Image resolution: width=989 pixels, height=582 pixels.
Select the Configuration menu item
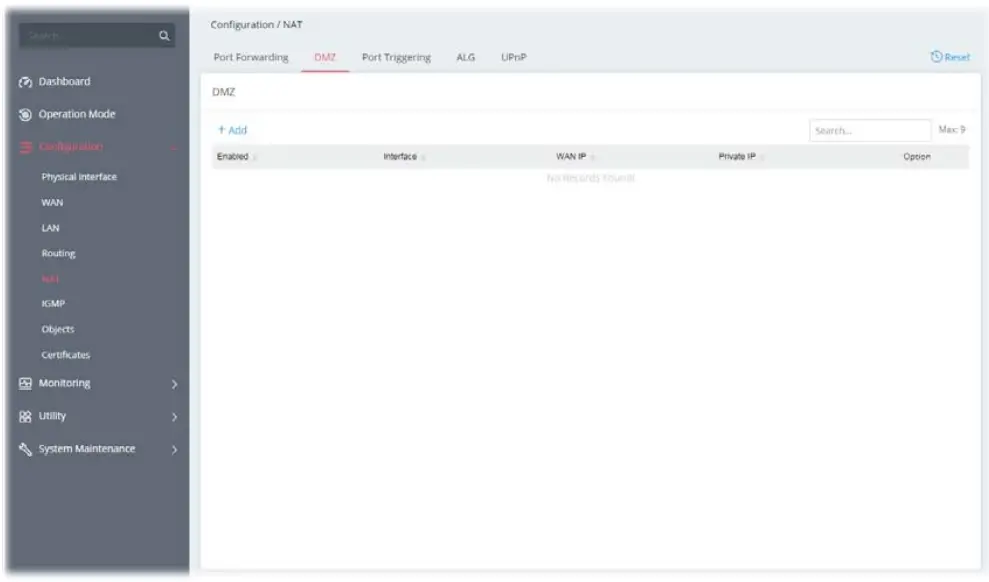(x=71, y=147)
